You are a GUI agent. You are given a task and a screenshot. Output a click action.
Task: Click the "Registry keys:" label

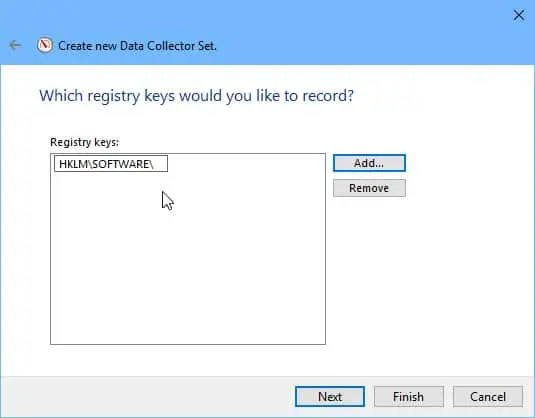(x=84, y=142)
